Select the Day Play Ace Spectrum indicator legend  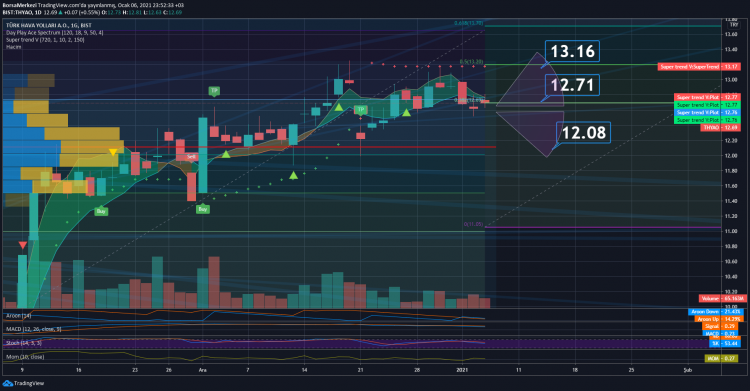pos(55,33)
